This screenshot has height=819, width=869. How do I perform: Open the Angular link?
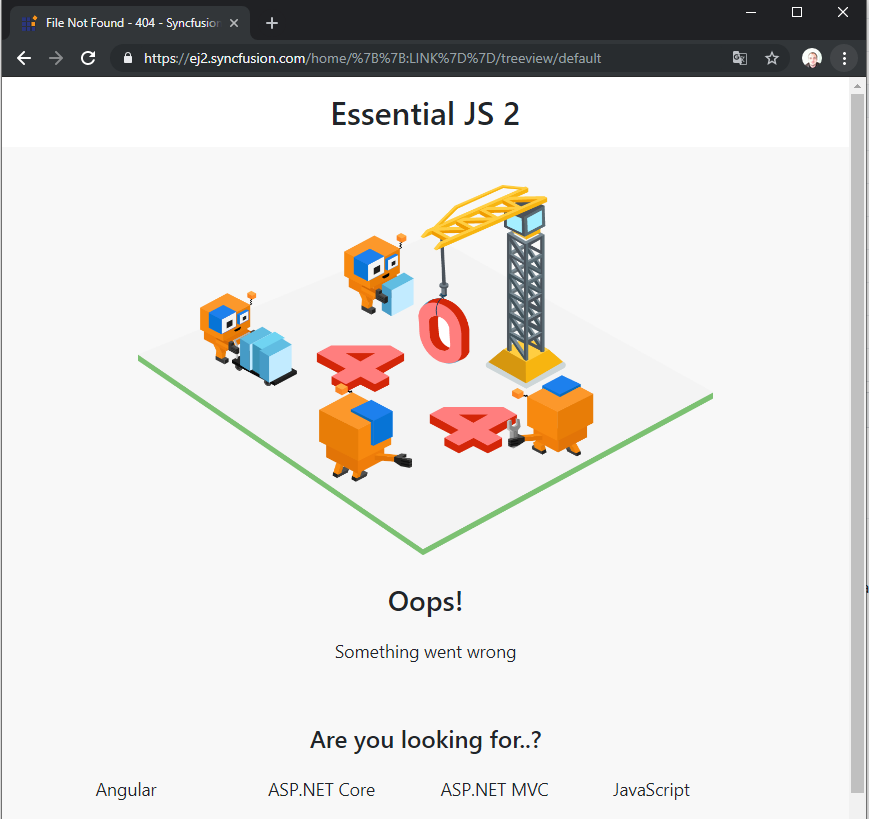126,790
